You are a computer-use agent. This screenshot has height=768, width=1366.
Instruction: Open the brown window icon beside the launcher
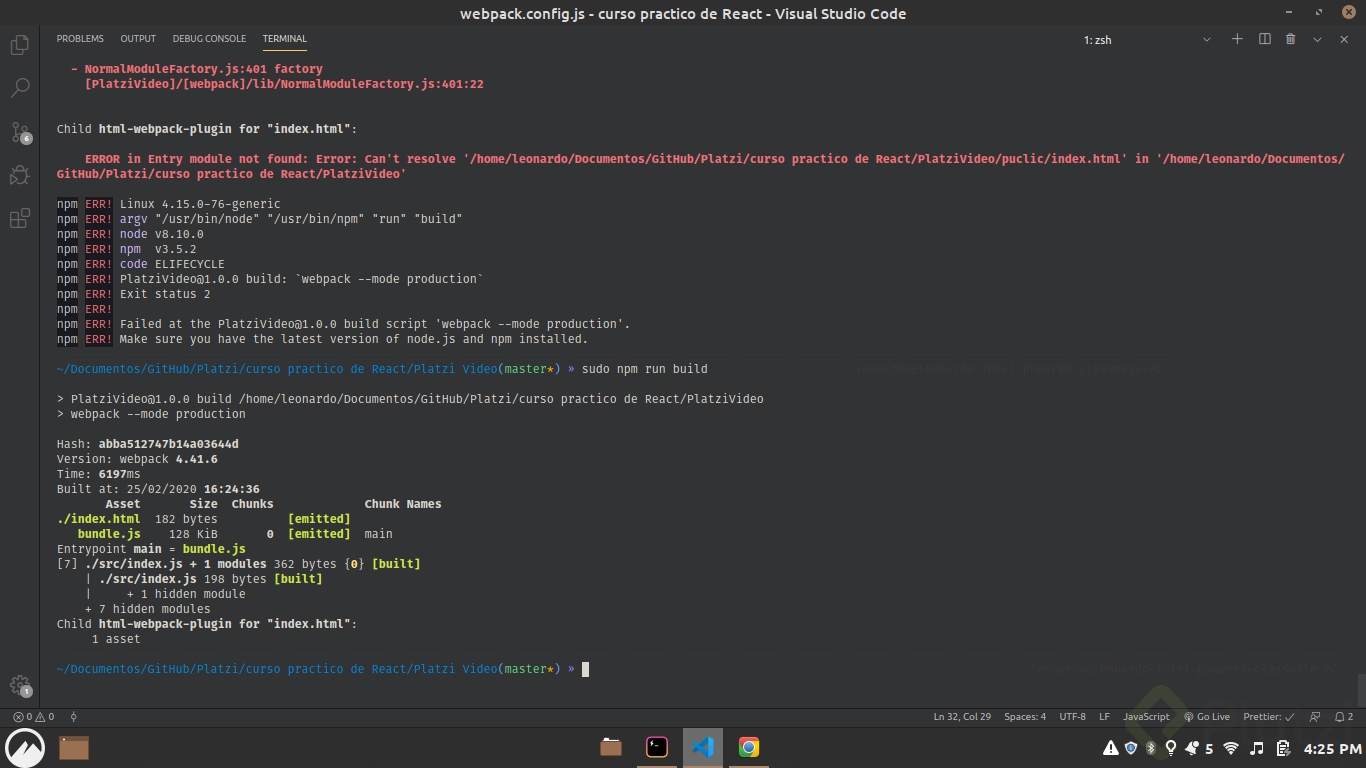[74, 747]
